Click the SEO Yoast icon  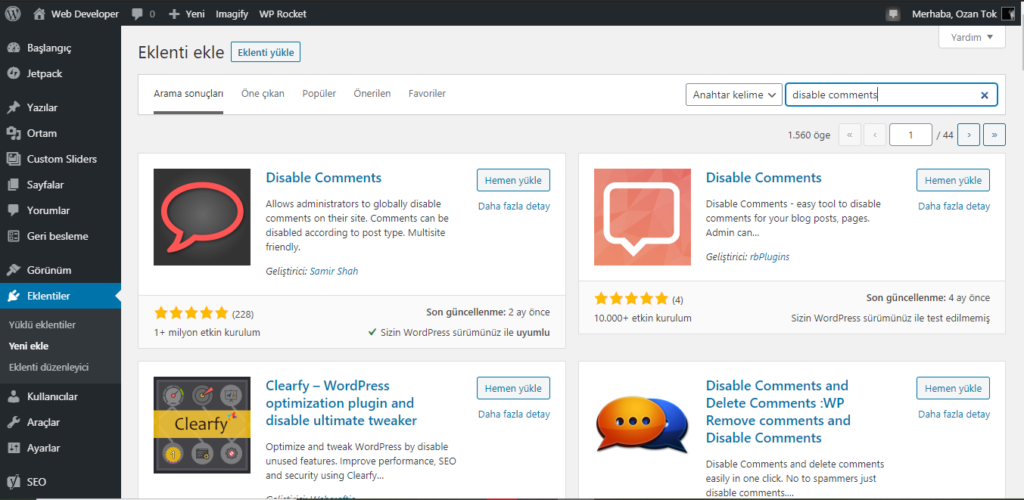coord(14,483)
